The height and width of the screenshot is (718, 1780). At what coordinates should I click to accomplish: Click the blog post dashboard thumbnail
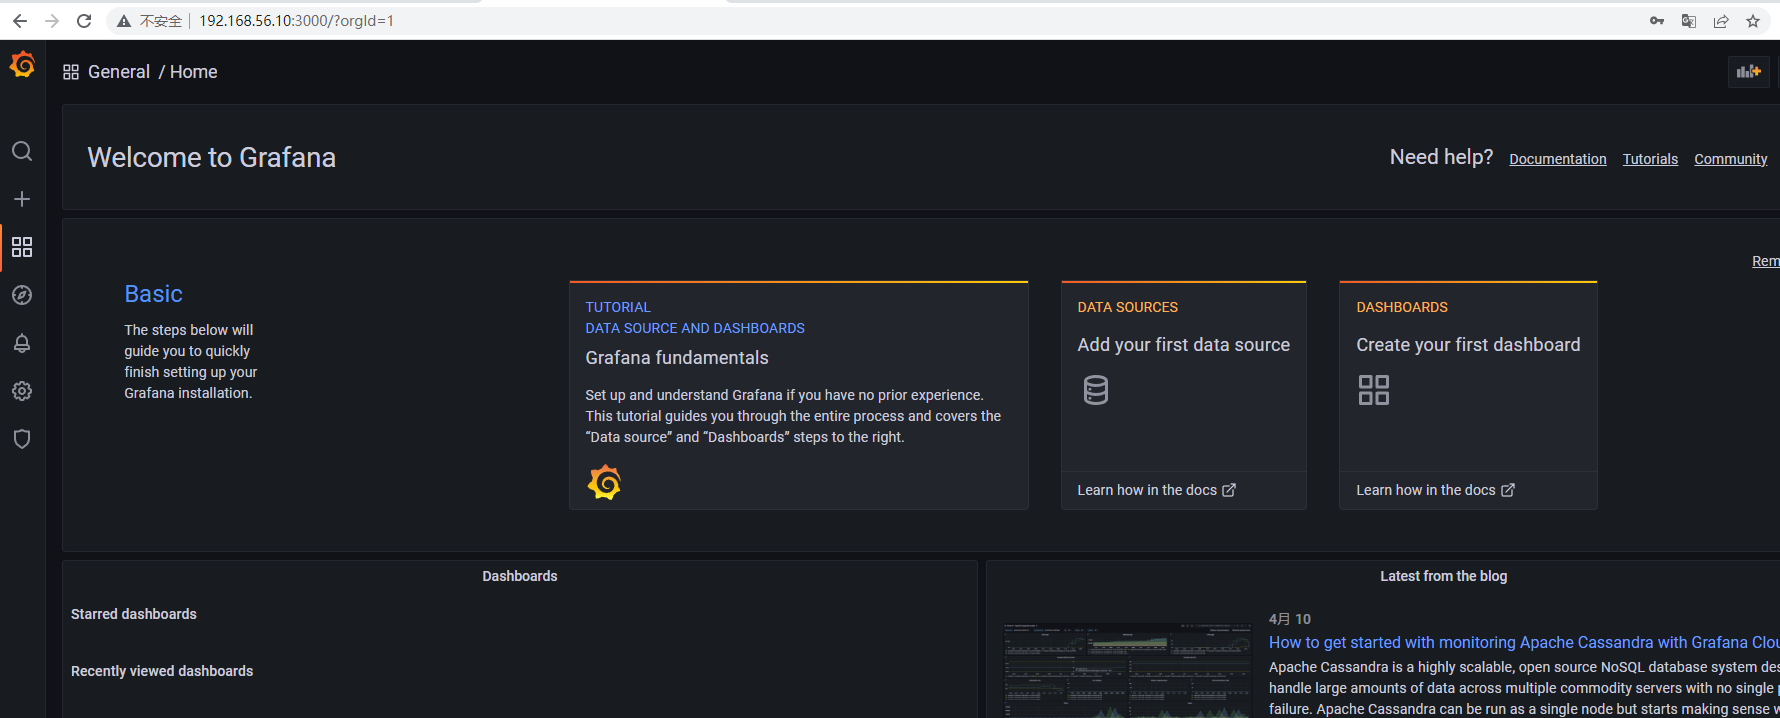[x=1127, y=670]
